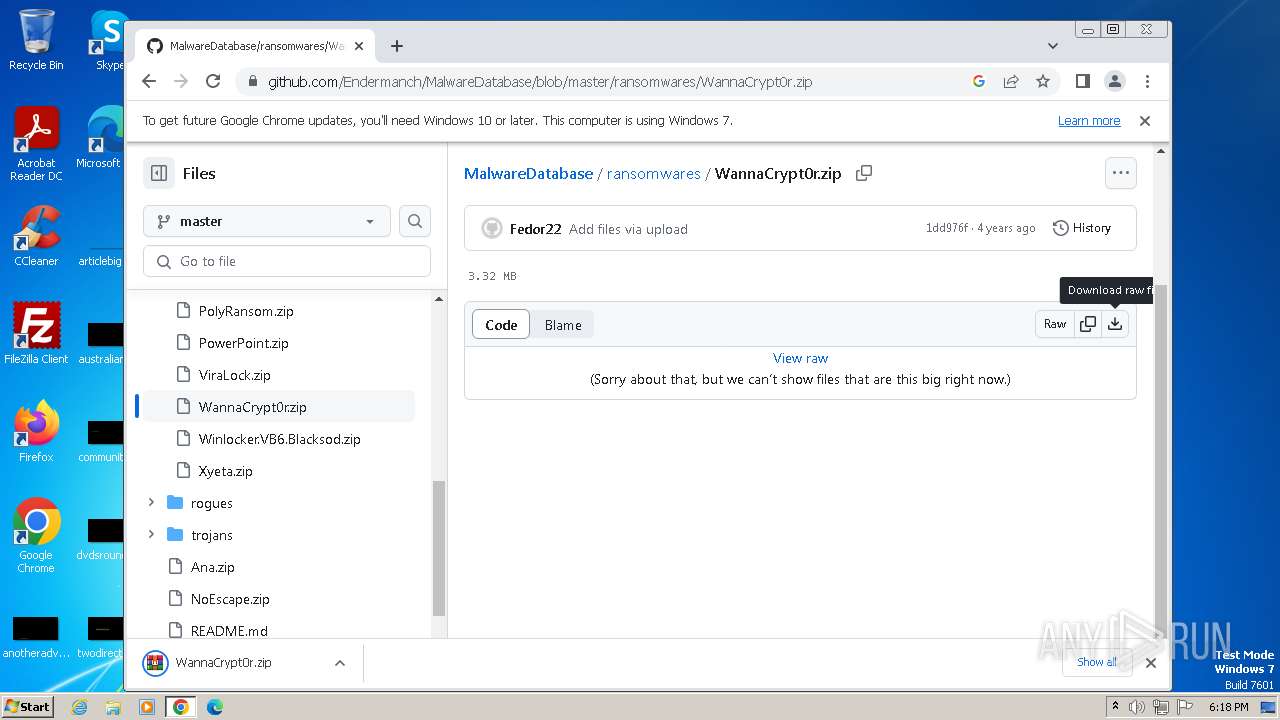Launch Firefox desktop shortcut
Image resolution: width=1280 pixels, height=720 pixels.
coord(36,431)
